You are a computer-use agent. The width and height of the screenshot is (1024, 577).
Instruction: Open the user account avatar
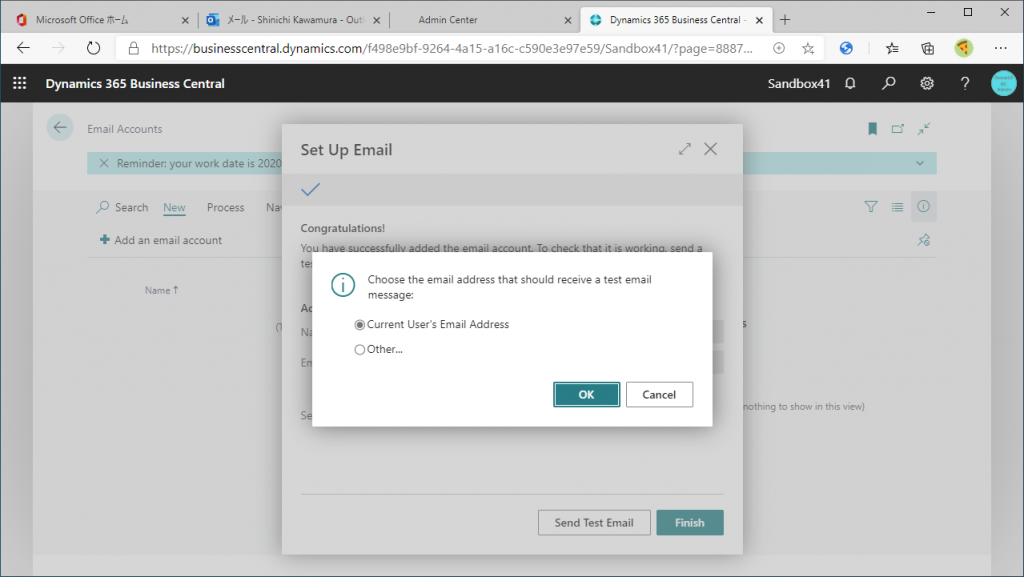pyautogui.click(x=1003, y=83)
